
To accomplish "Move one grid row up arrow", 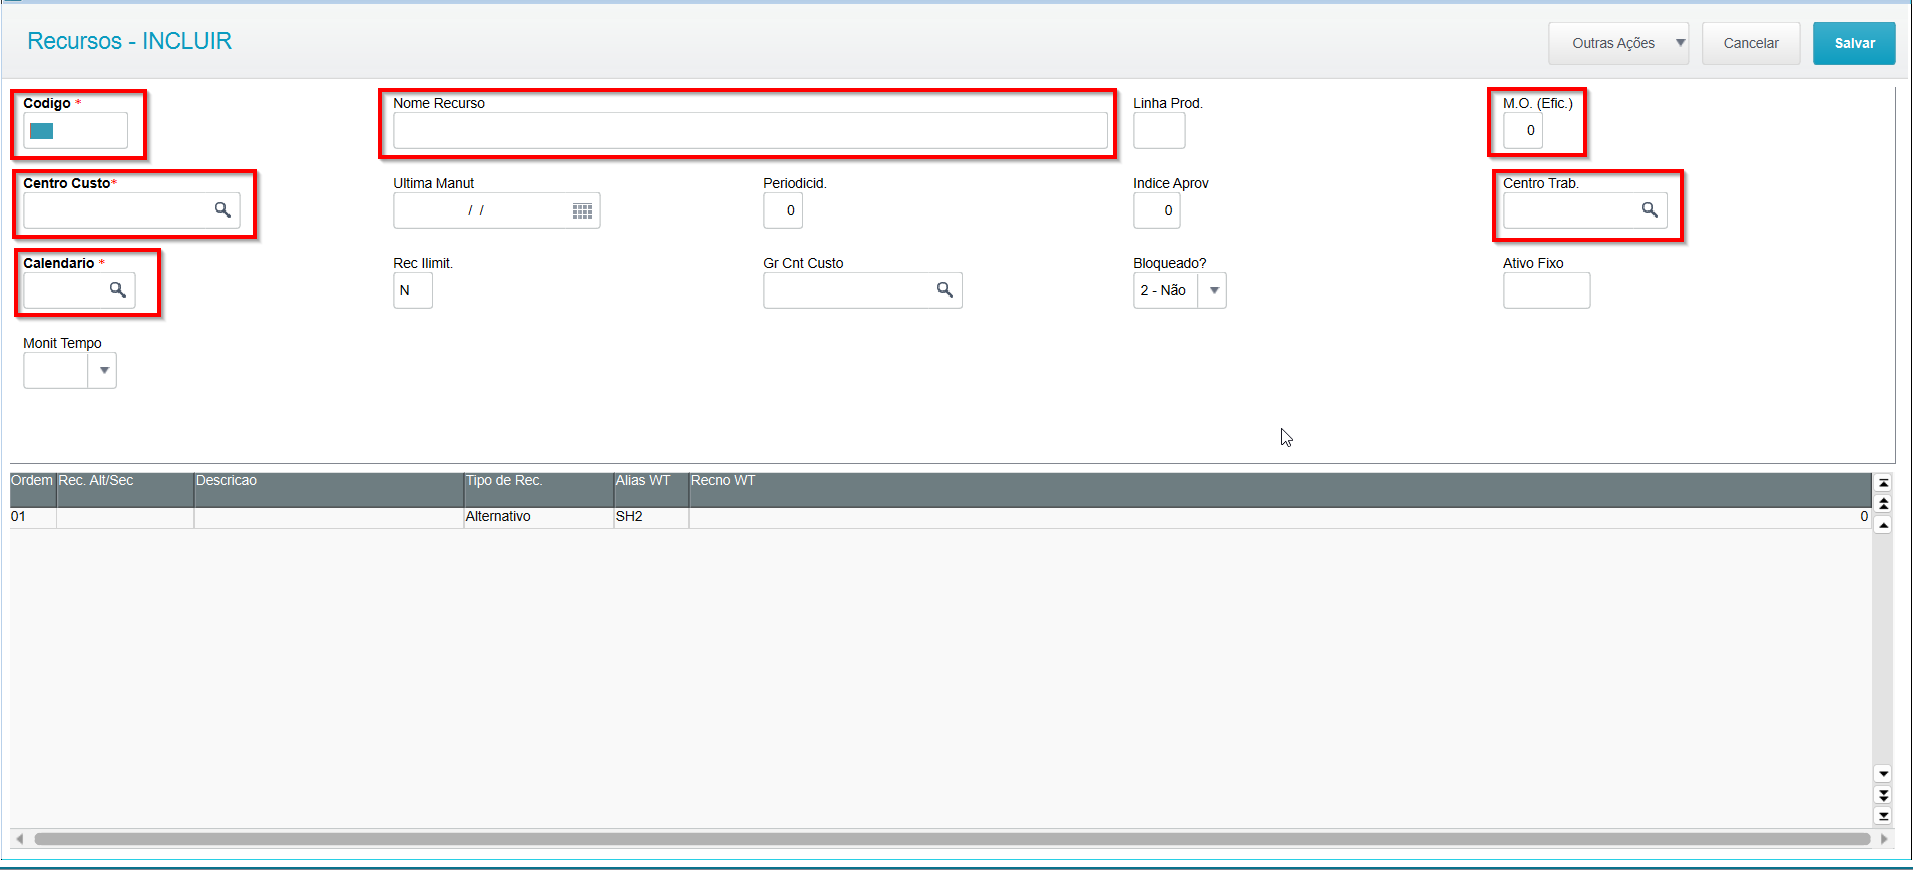I will click(x=1883, y=525).
